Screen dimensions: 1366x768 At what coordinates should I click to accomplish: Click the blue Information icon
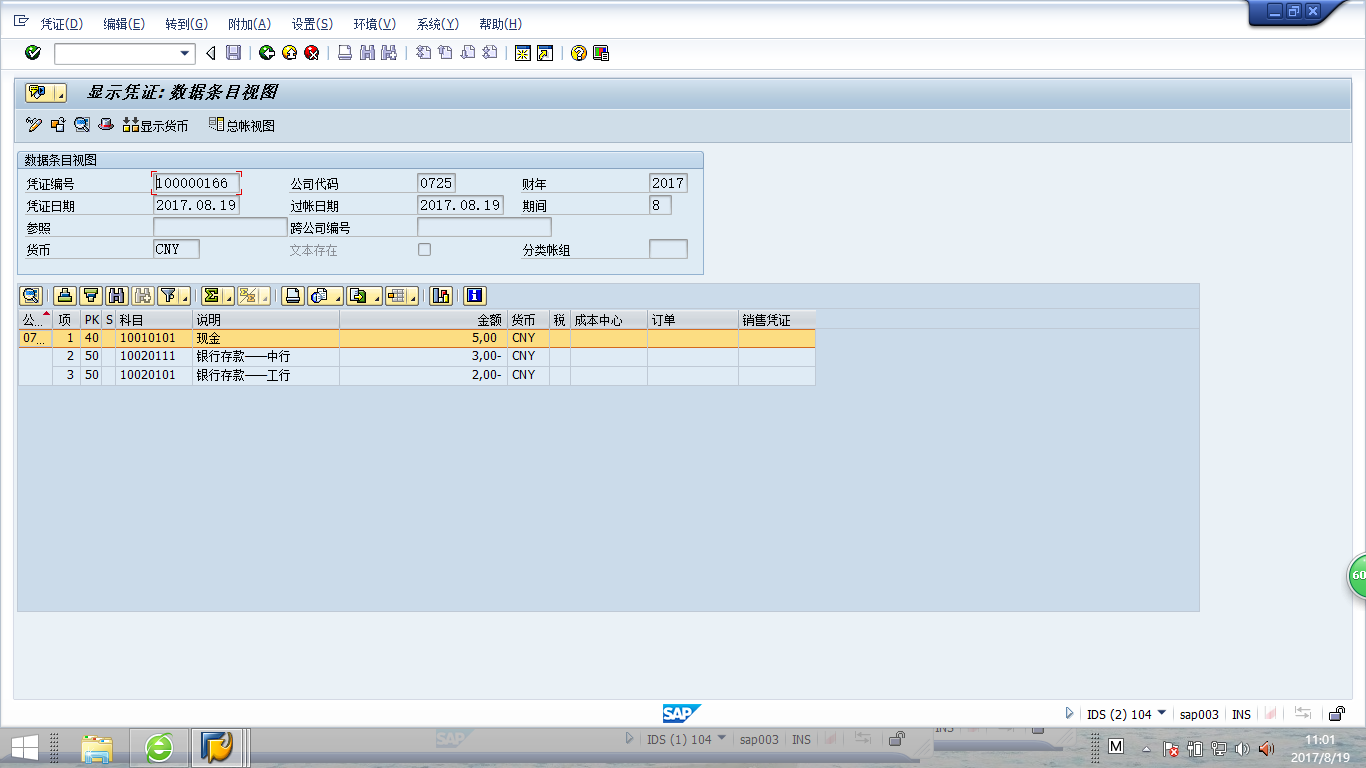[474, 295]
